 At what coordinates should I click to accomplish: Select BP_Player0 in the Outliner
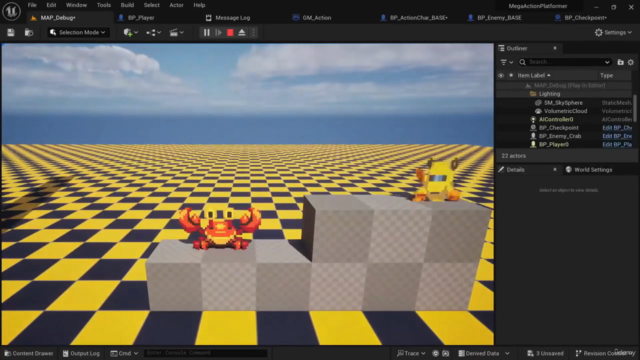[x=553, y=144]
